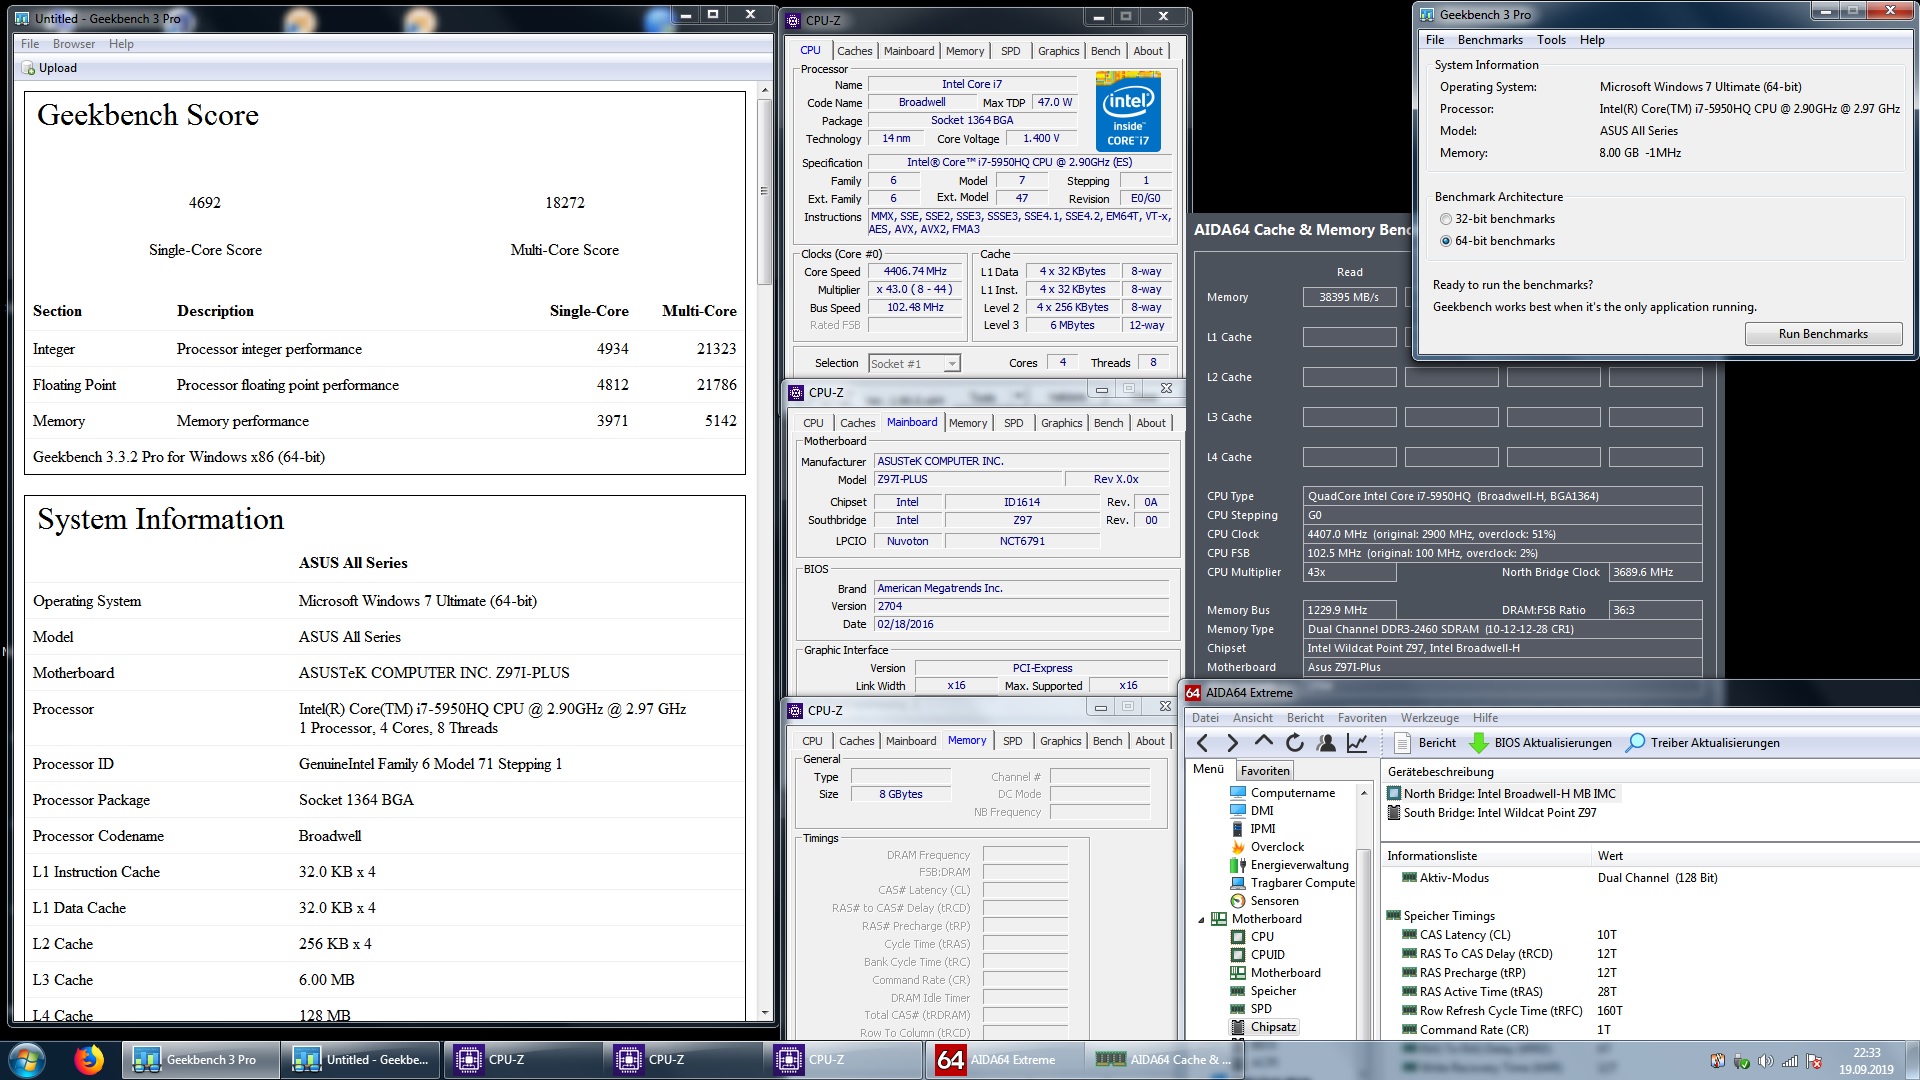Select Speicher item in AIDA64 tree
1920x1080 pixels.
pyautogui.click(x=1263, y=990)
